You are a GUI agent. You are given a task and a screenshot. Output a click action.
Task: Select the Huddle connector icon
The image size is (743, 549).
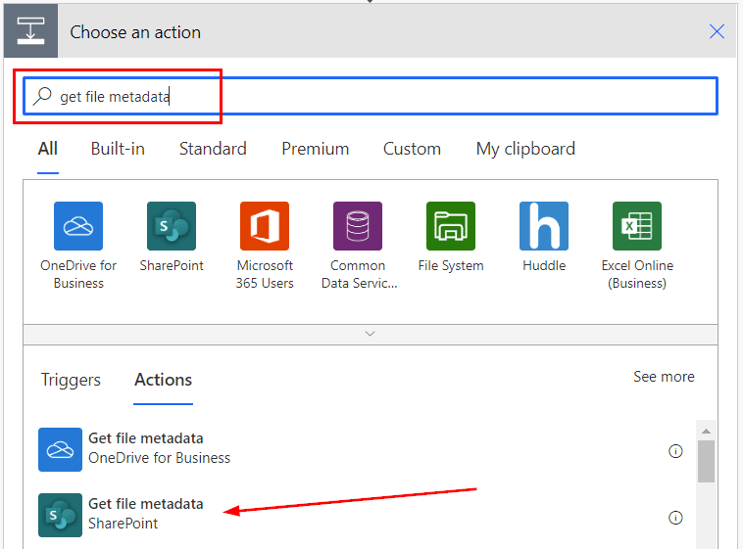[x=544, y=226]
